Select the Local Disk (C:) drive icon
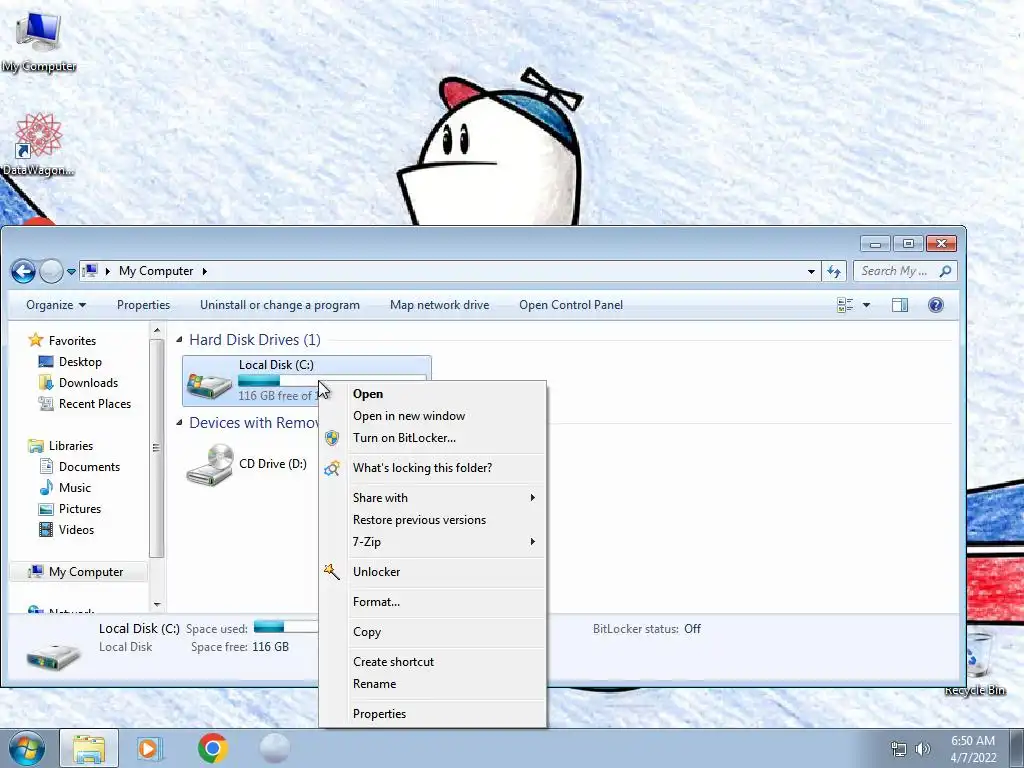This screenshot has height=768, width=1024. tap(209, 385)
